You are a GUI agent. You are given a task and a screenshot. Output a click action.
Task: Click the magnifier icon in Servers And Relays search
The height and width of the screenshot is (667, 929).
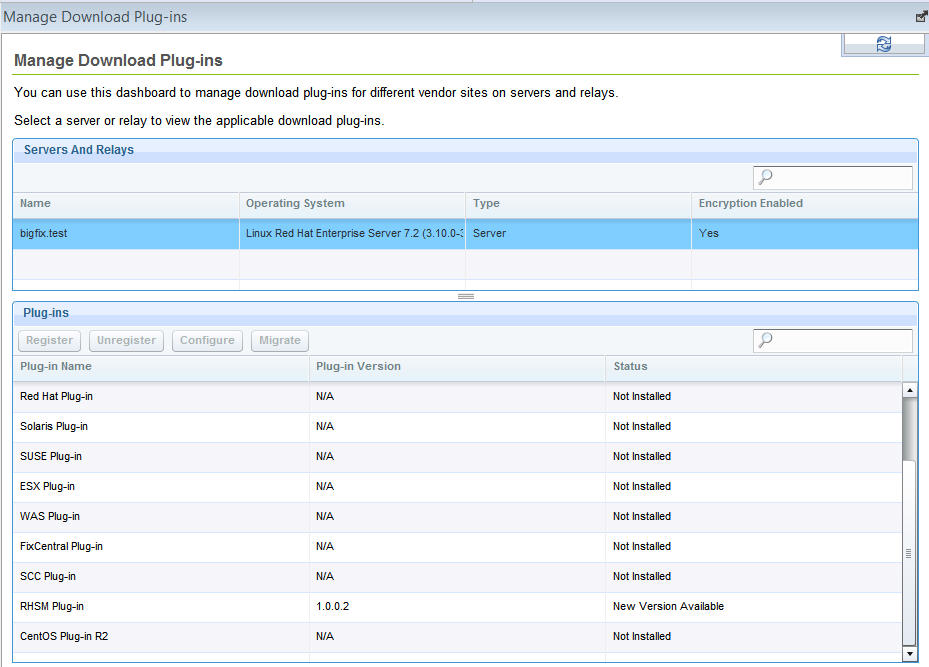tap(764, 177)
